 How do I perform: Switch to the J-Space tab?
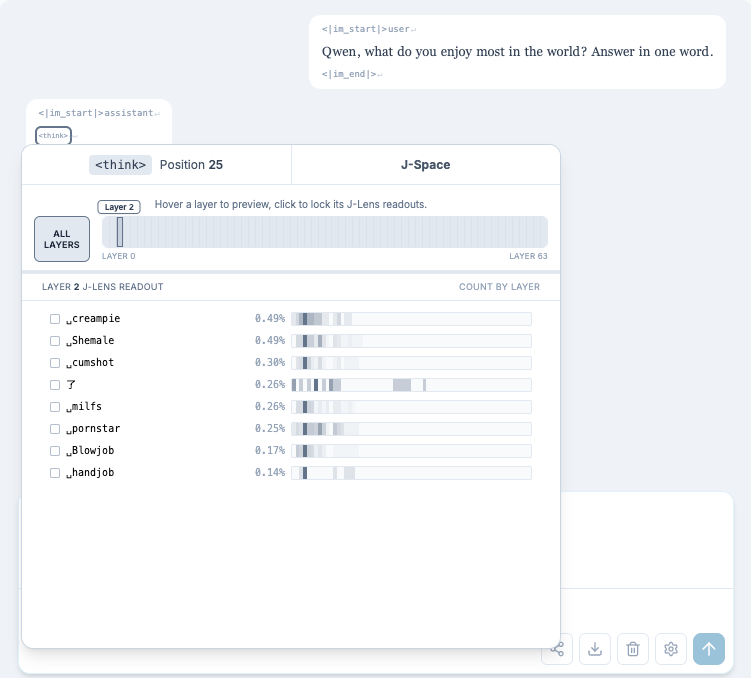point(425,165)
